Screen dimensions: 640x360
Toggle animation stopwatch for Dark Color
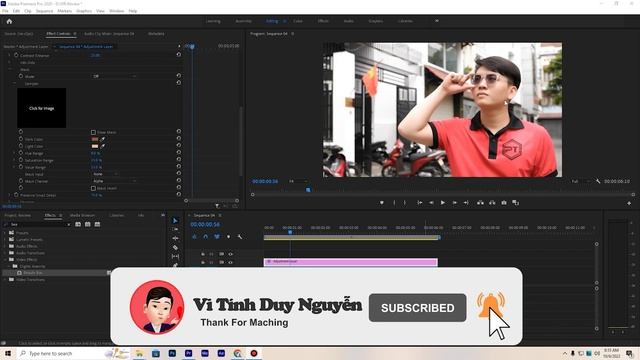(21, 139)
